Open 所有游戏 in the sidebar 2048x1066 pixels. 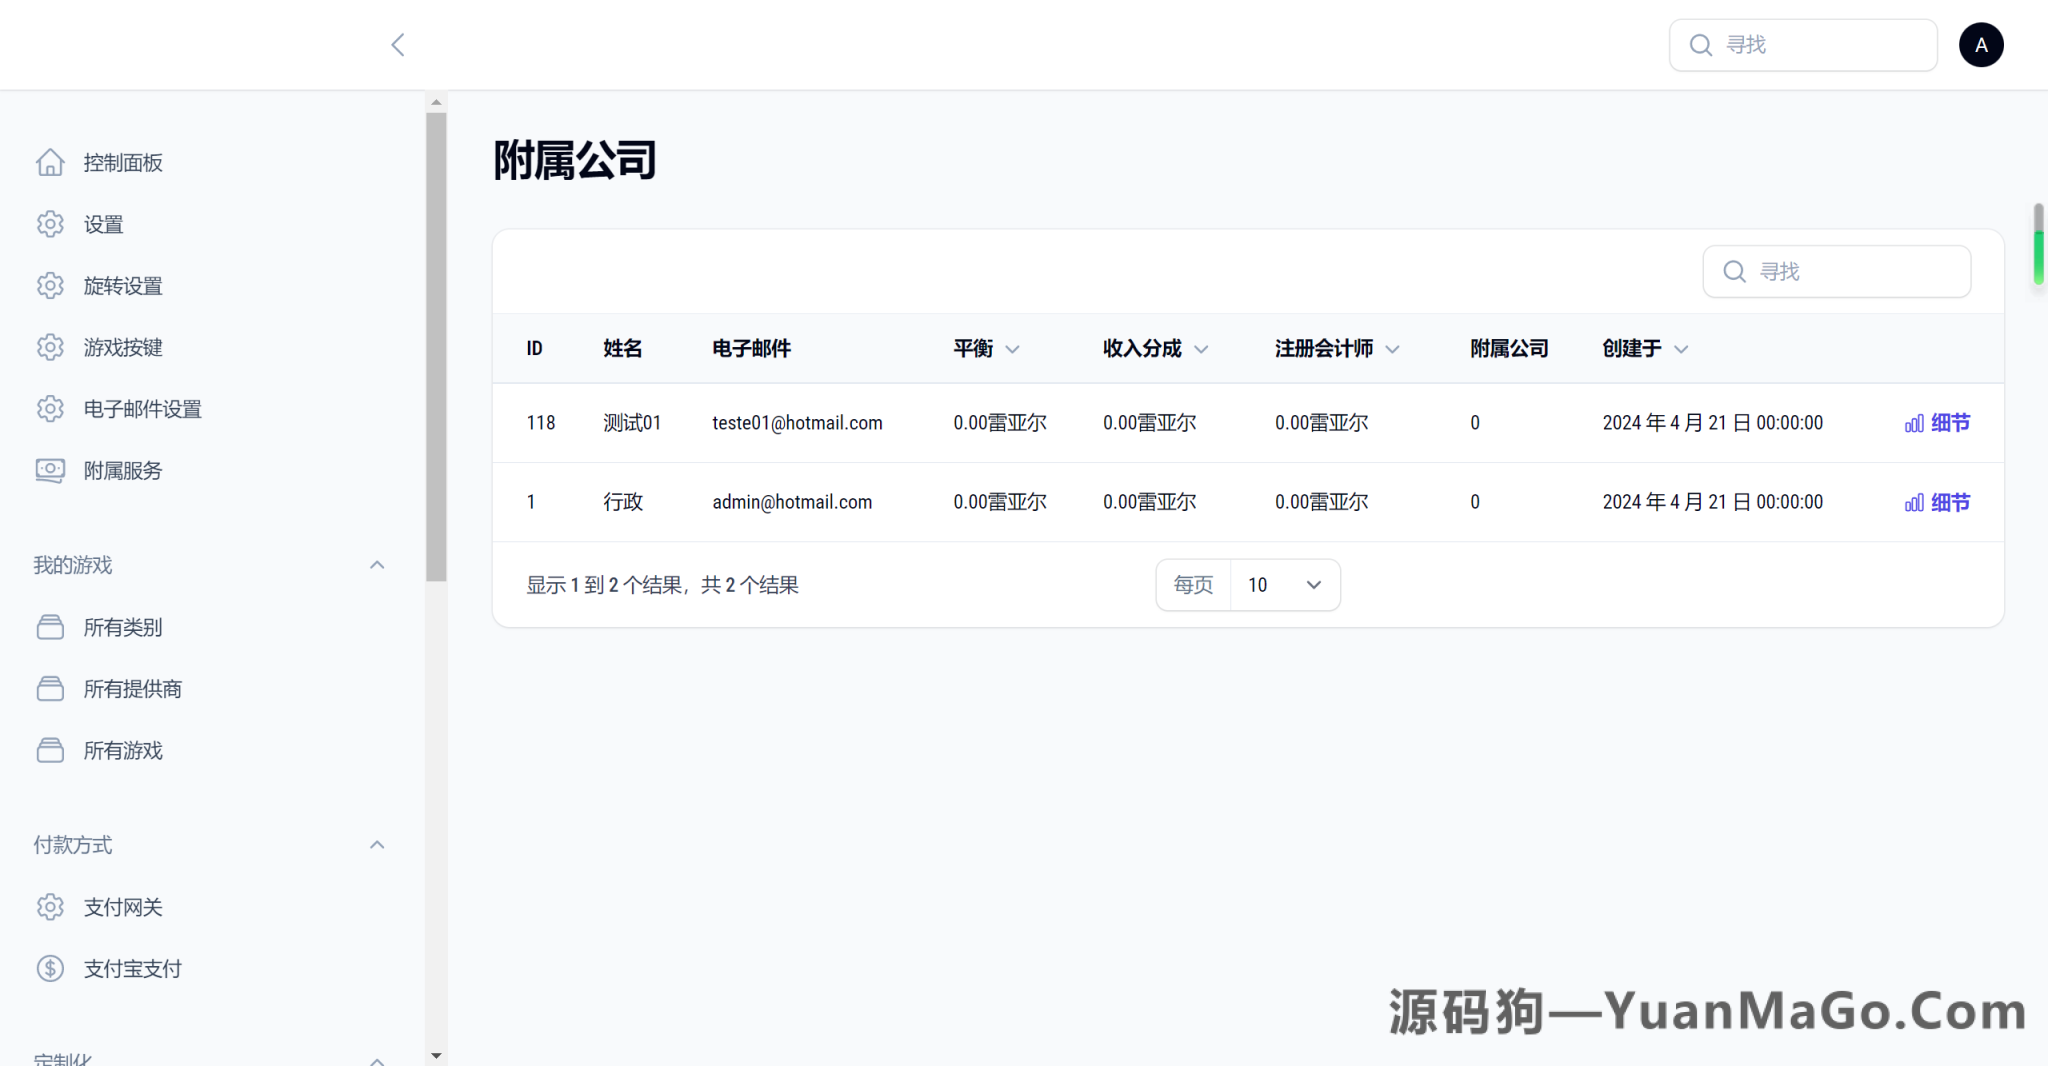click(x=123, y=750)
